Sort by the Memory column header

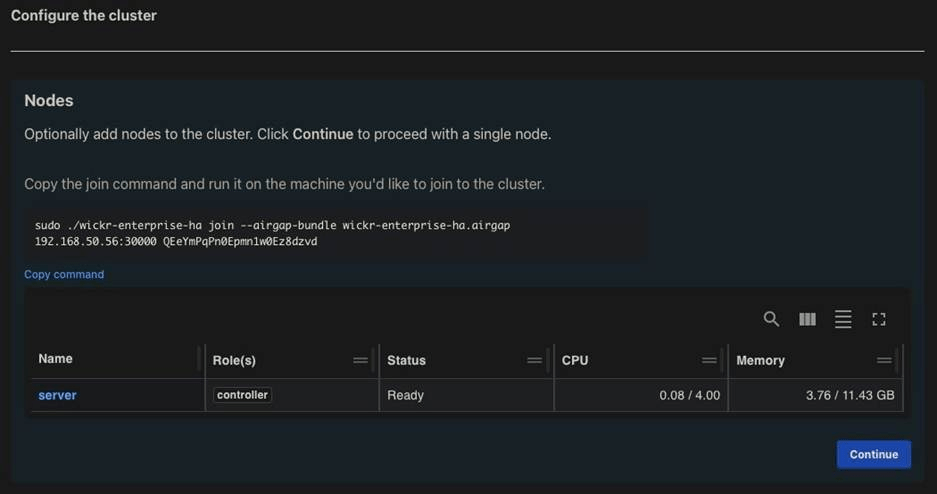(760, 360)
